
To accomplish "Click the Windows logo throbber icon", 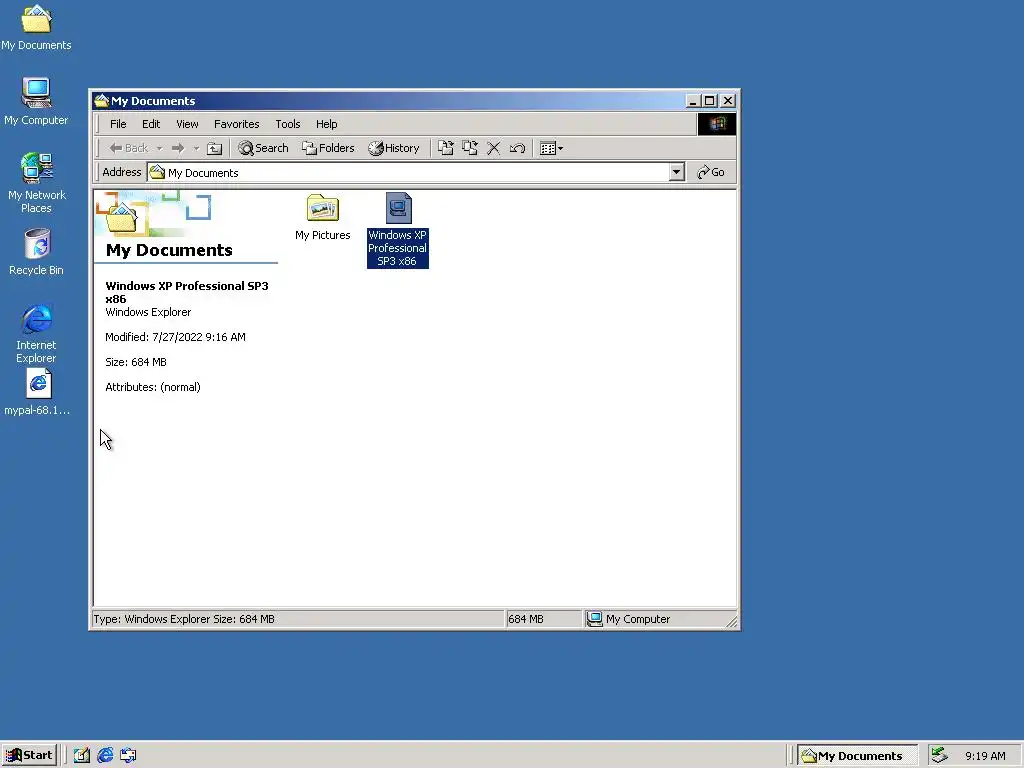I will click(716, 124).
